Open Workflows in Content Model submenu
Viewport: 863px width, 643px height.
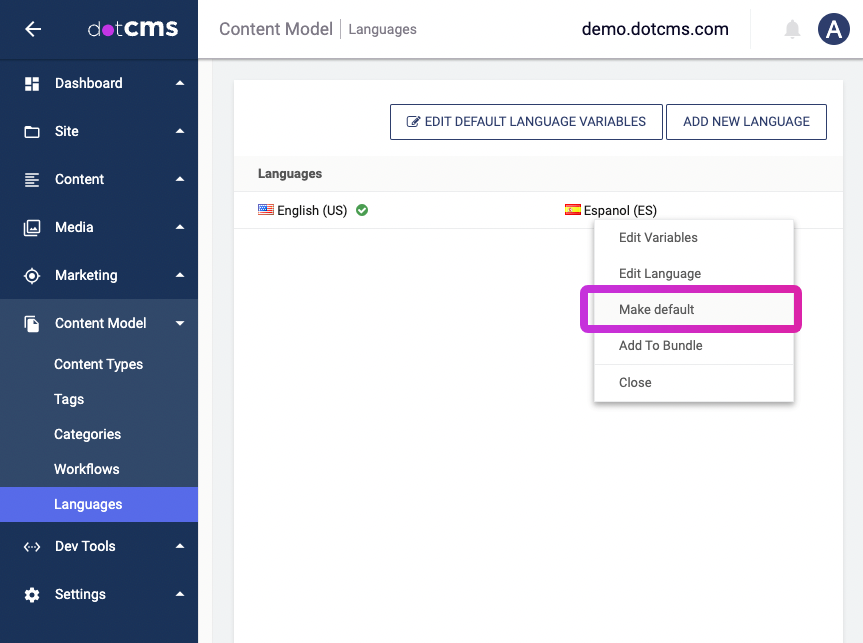coord(87,469)
